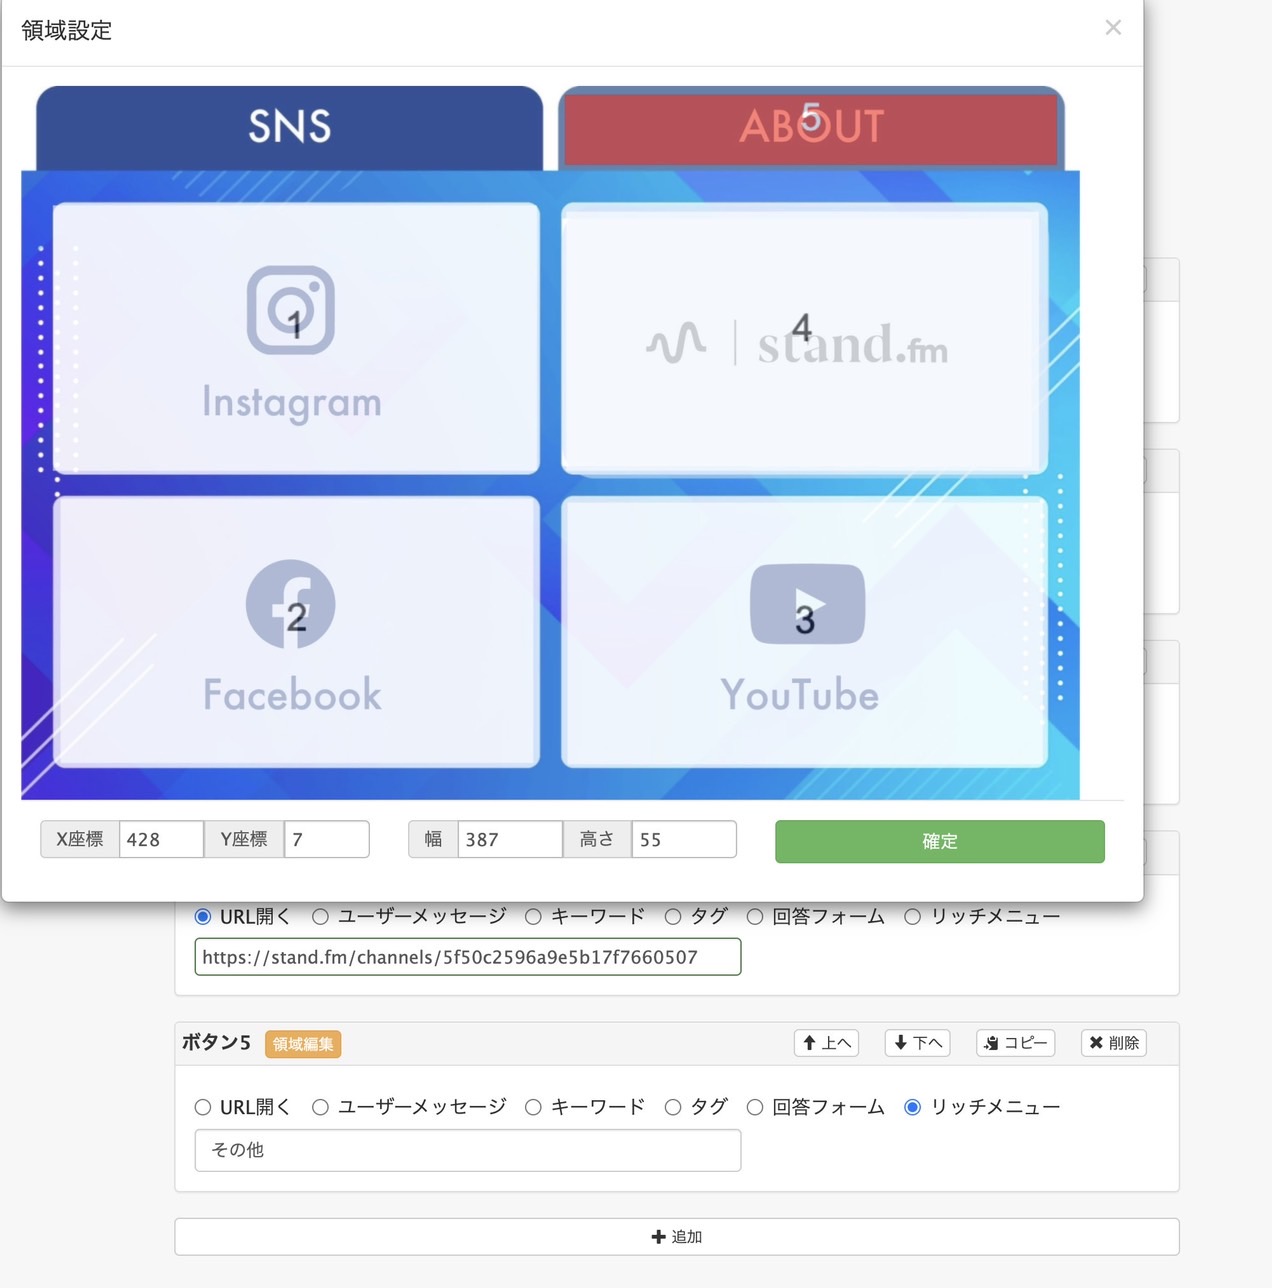Add a new button with 追加
This screenshot has height=1288, width=1272.
coord(677,1237)
